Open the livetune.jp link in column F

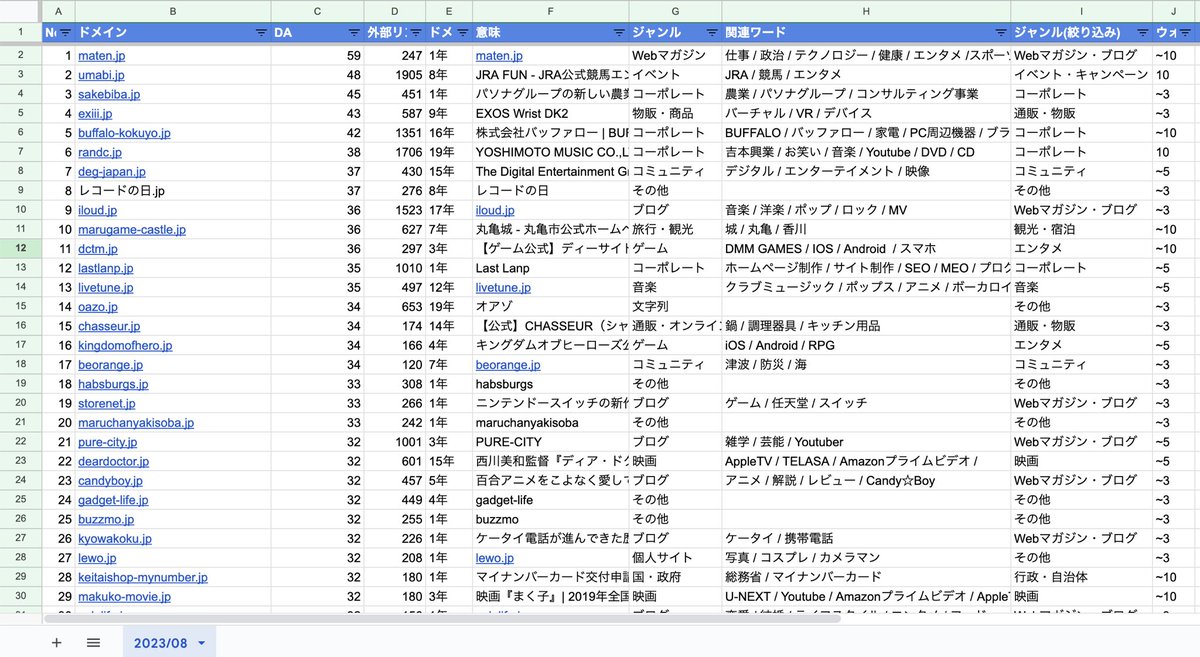click(503, 288)
